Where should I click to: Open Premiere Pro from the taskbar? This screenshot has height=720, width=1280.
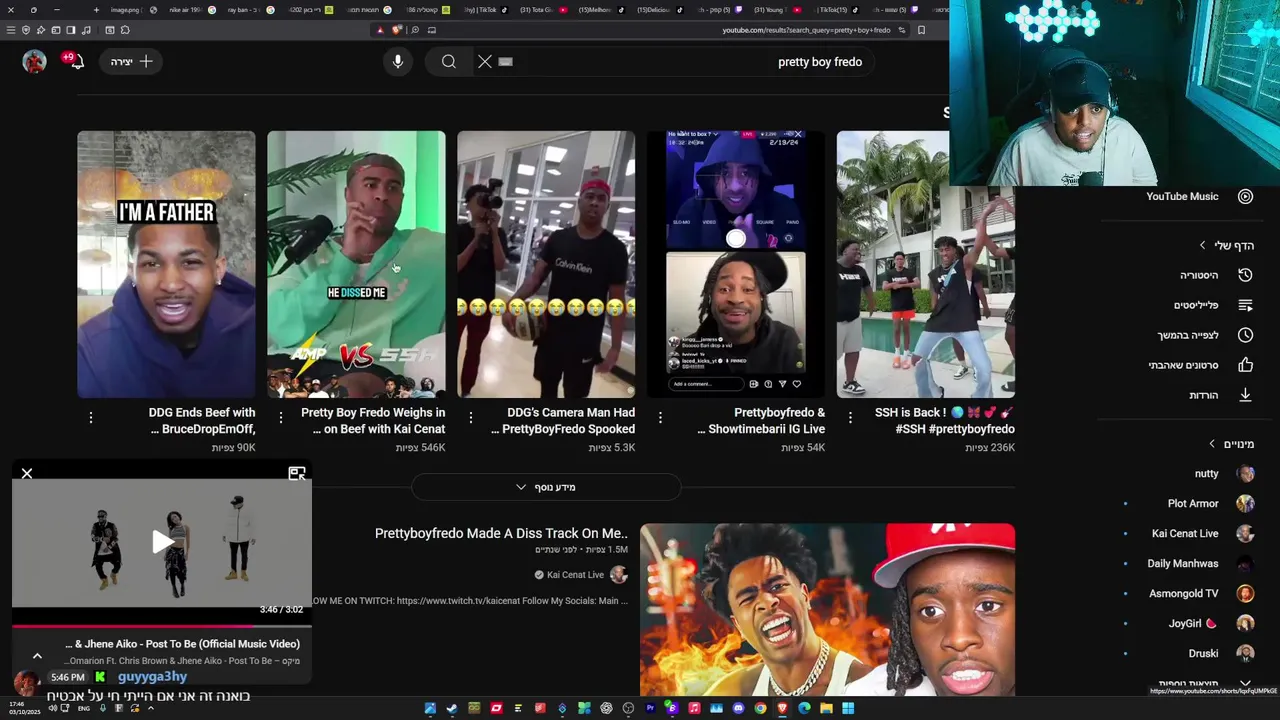click(650, 708)
